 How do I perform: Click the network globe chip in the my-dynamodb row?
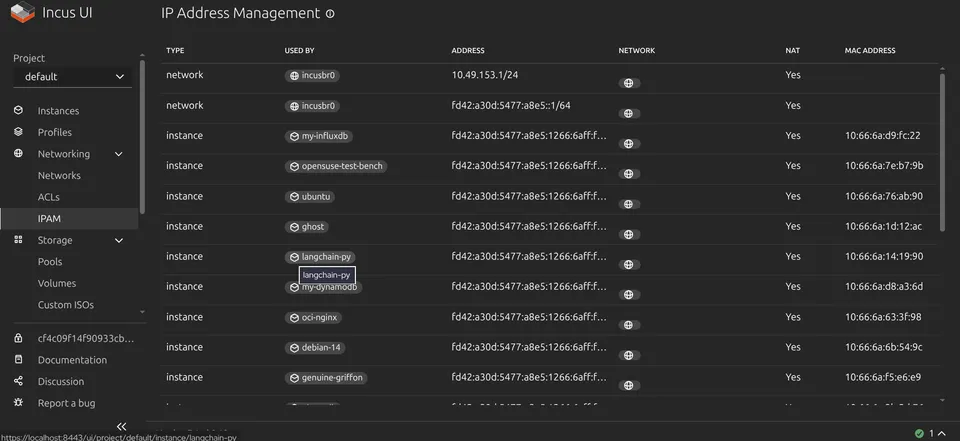629,295
